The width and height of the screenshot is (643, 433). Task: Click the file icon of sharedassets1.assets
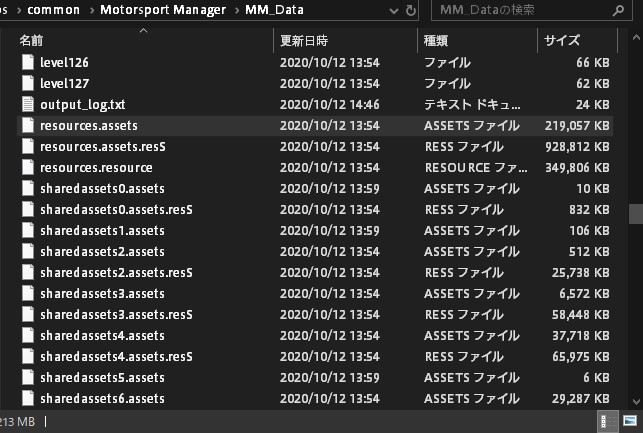tap(28, 230)
